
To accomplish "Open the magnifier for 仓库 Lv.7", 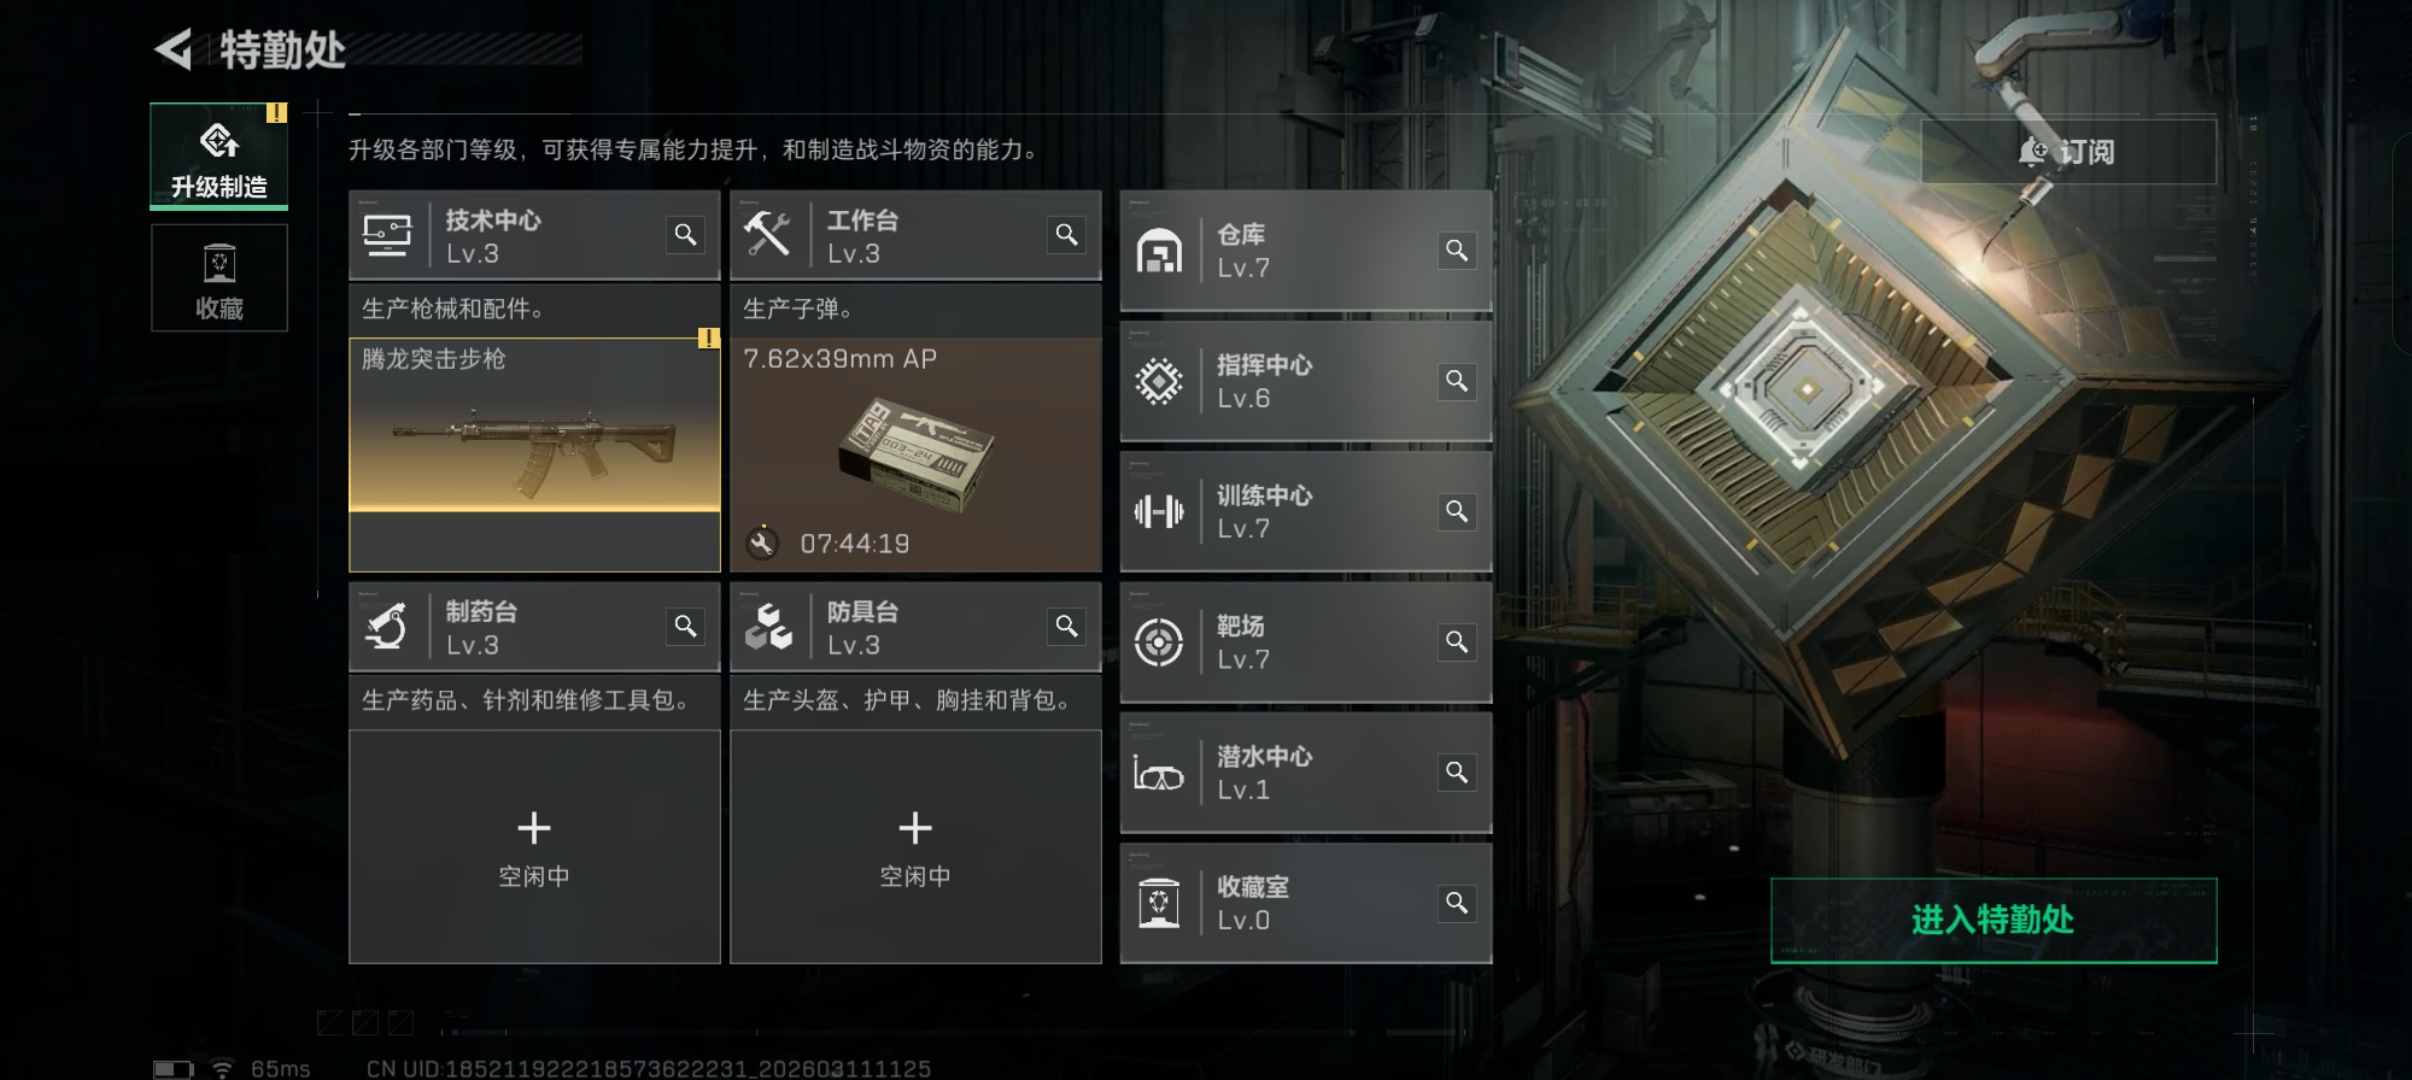I will point(1457,250).
